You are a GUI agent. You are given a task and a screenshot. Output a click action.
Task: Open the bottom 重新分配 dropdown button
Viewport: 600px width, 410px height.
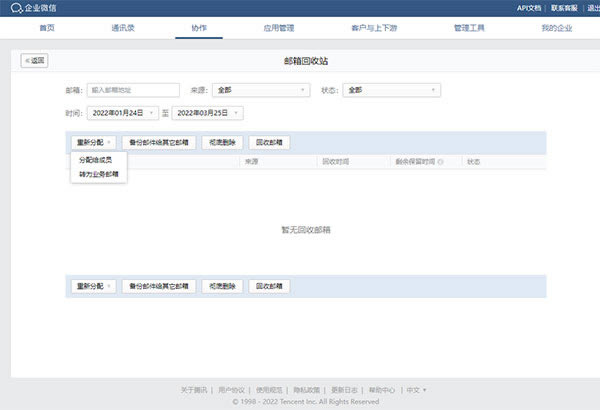pos(93,286)
